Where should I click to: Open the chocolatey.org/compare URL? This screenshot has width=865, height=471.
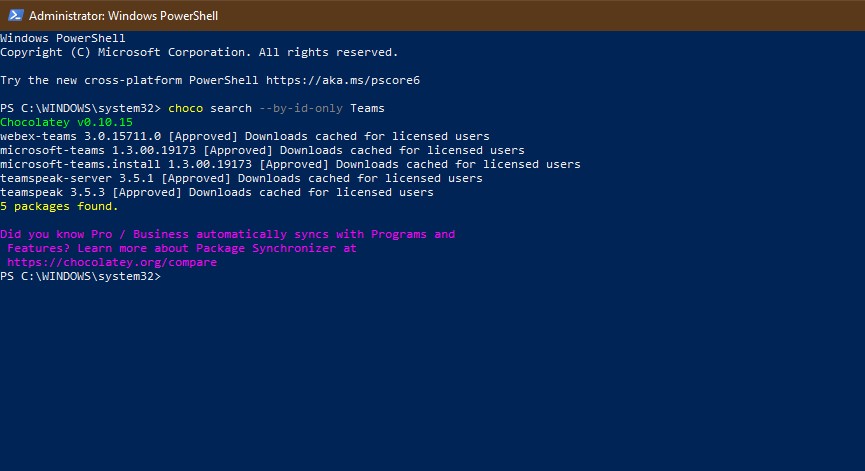point(112,263)
